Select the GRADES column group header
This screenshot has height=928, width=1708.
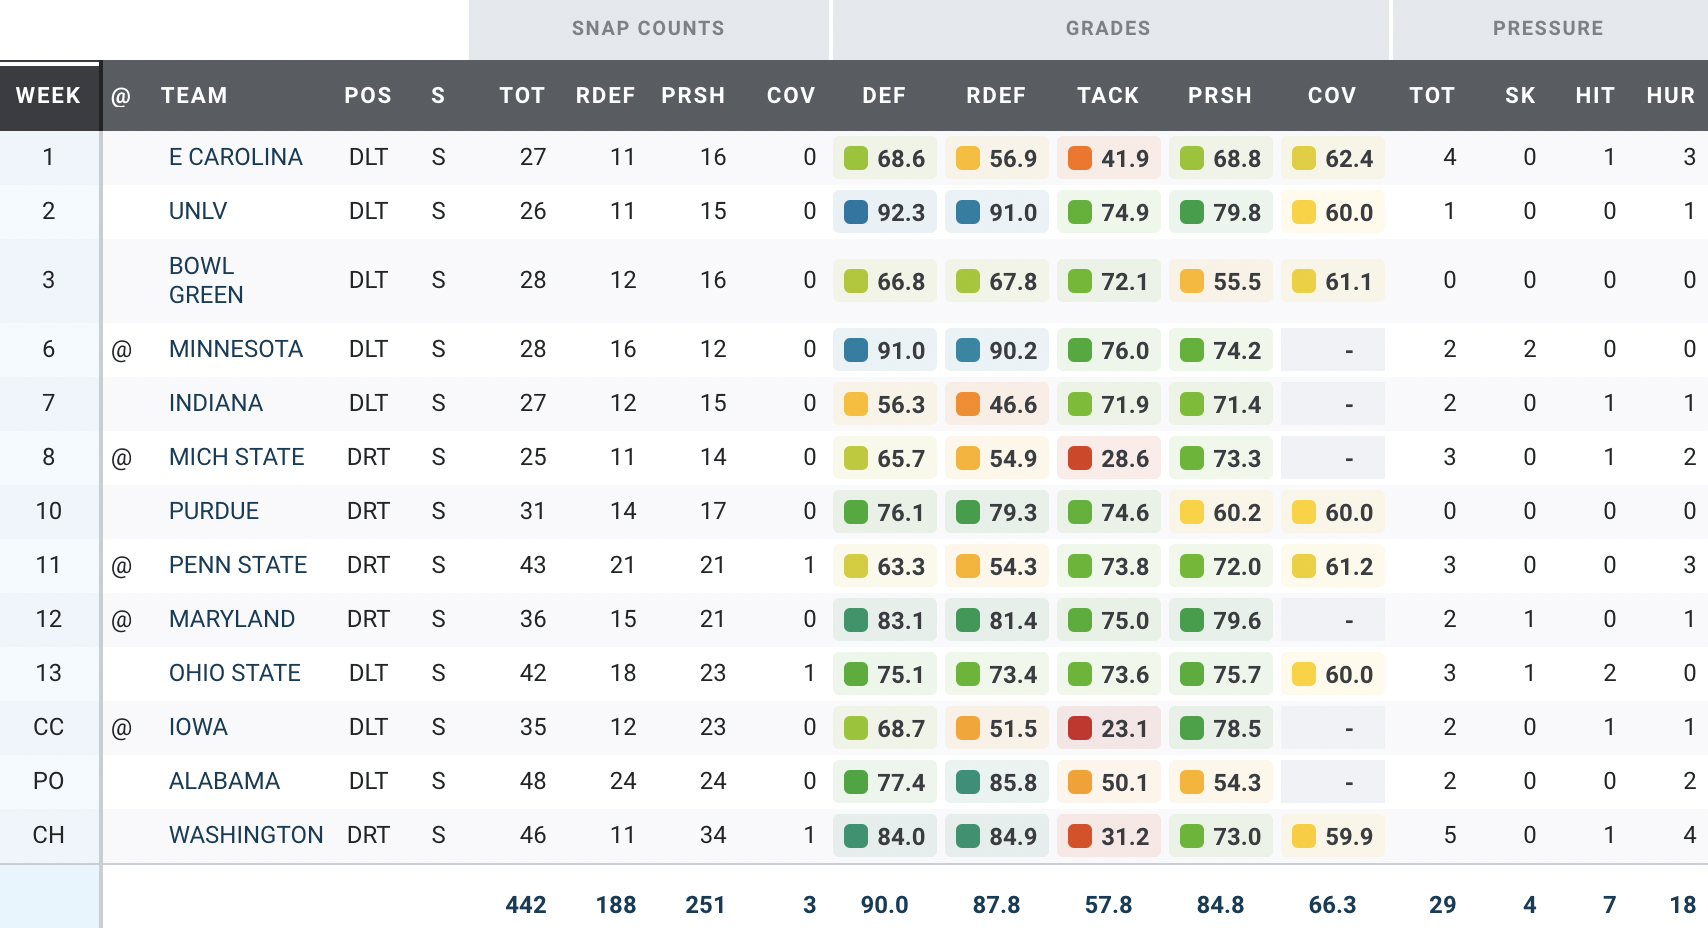point(1108,29)
